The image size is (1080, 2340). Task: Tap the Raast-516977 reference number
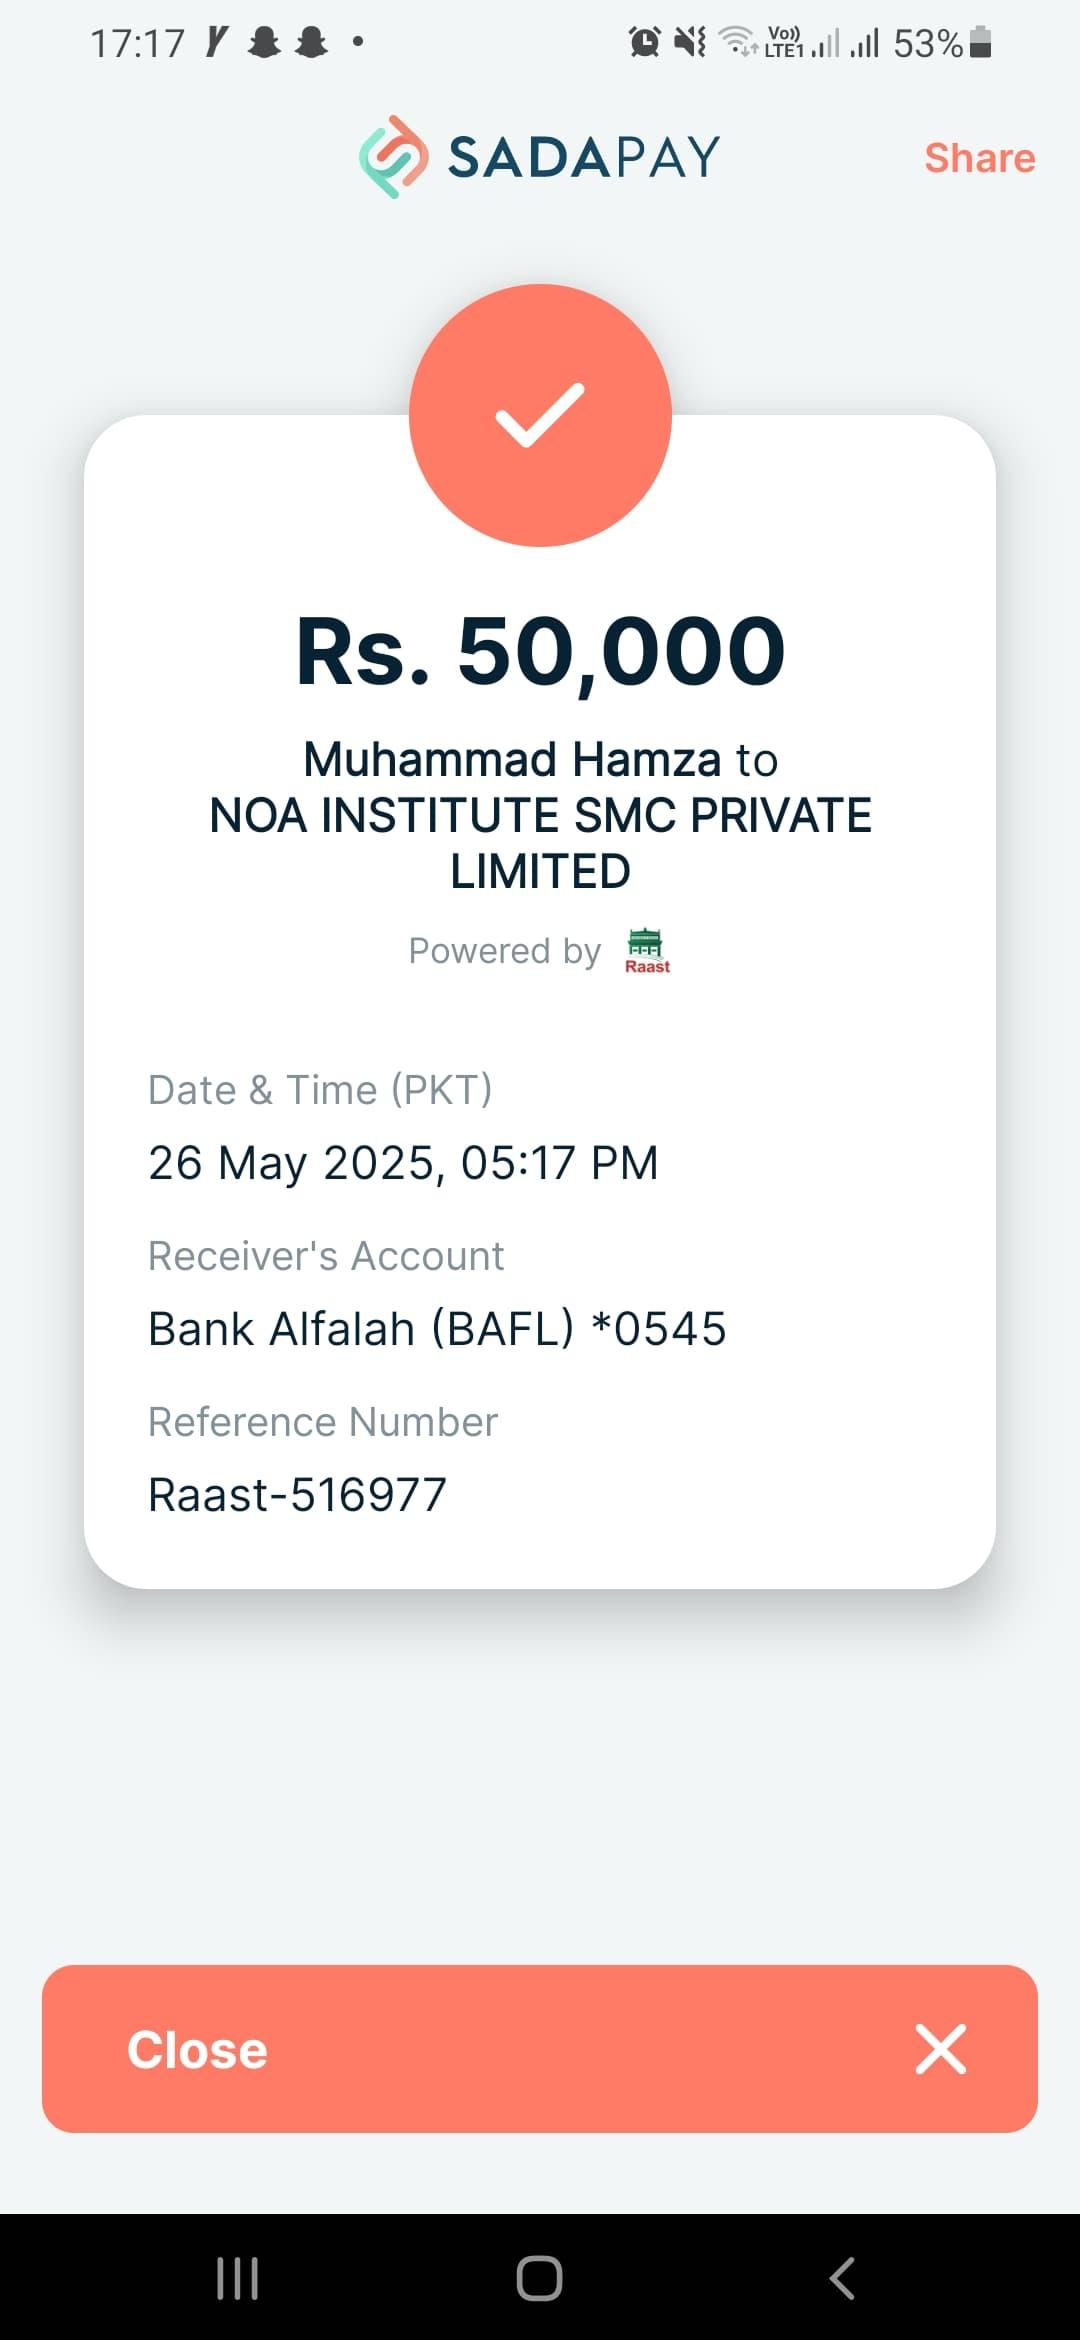(297, 1495)
